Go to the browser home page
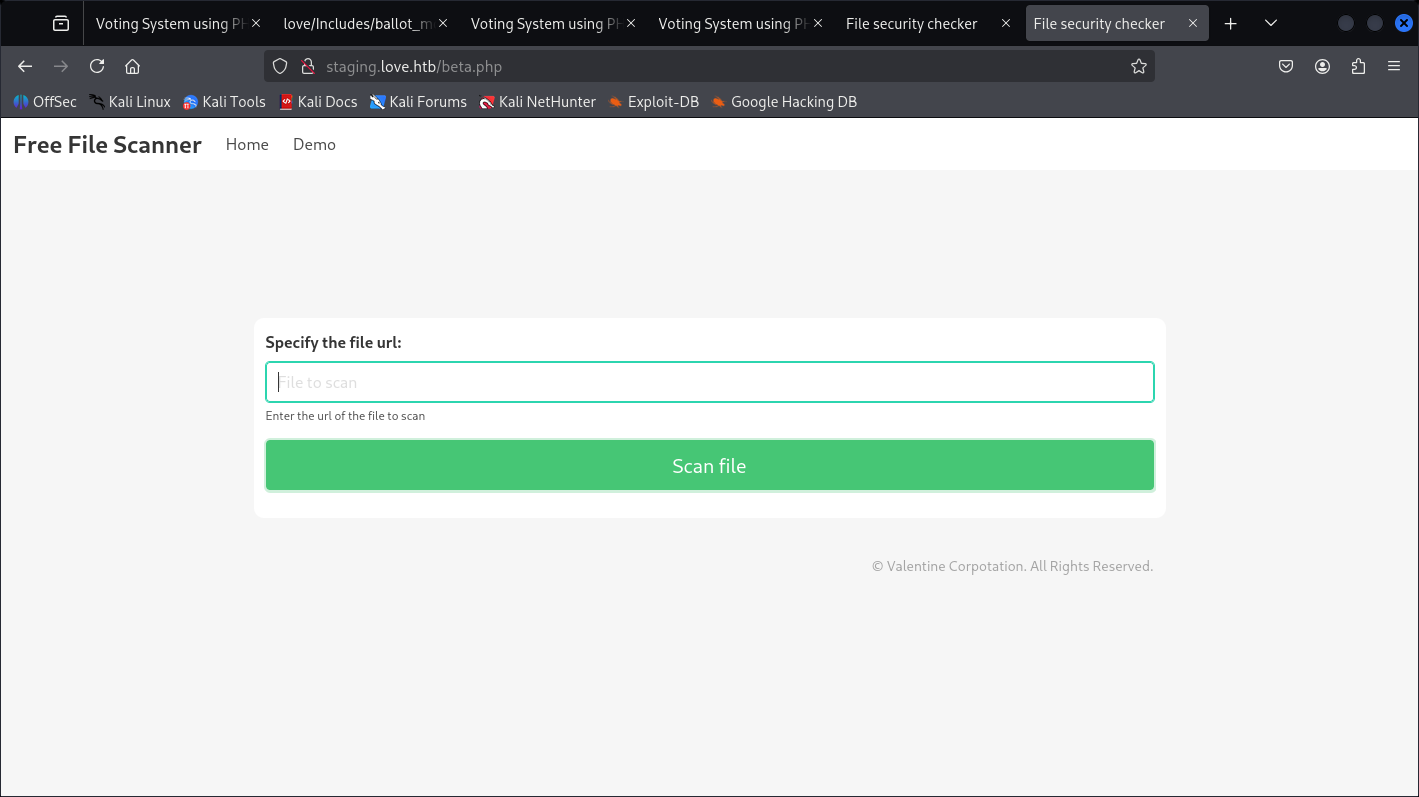This screenshot has height=797, width=1419. pyautogui.click(x=132, y=66)
